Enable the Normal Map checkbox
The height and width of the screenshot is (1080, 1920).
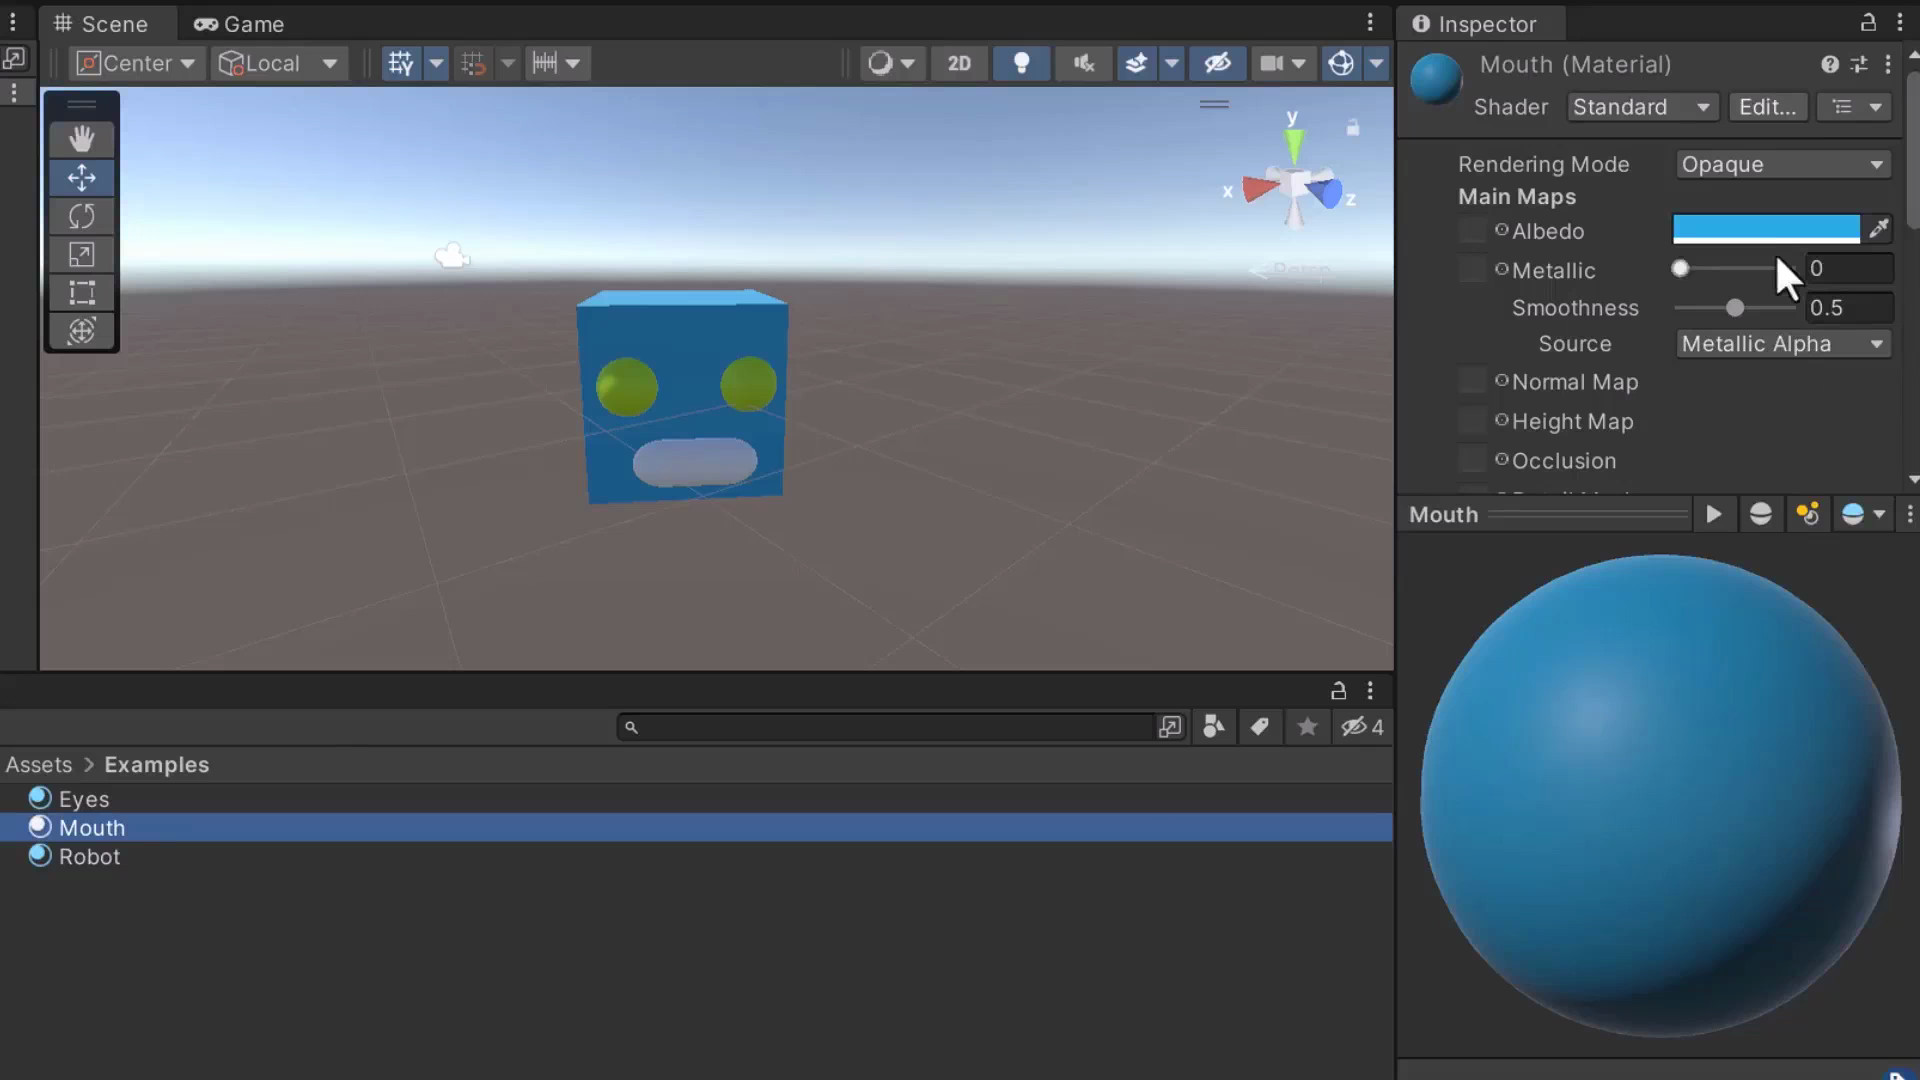tap(1472, 380)
